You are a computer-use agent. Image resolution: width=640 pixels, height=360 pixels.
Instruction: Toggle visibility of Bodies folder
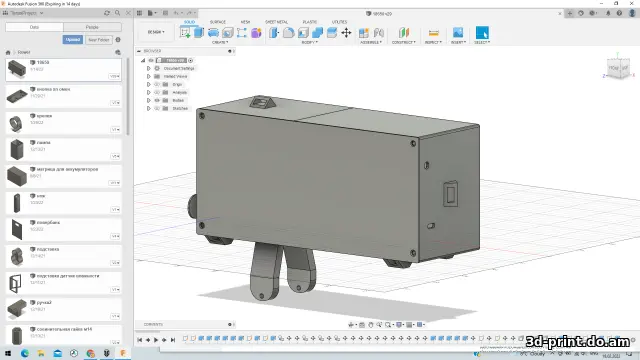[x=157, y=100]
